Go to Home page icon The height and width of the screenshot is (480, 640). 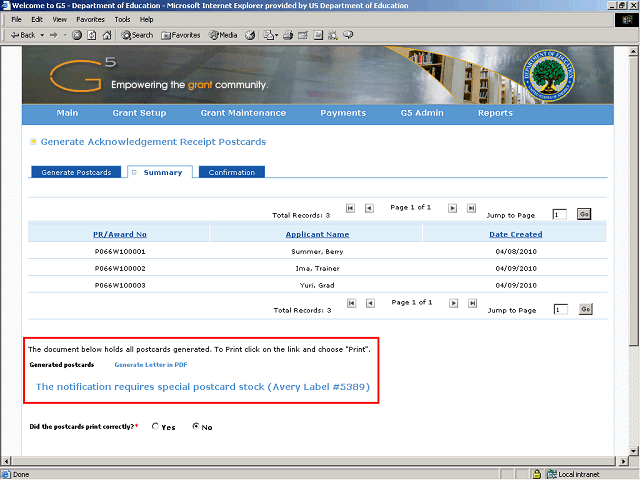107,35
